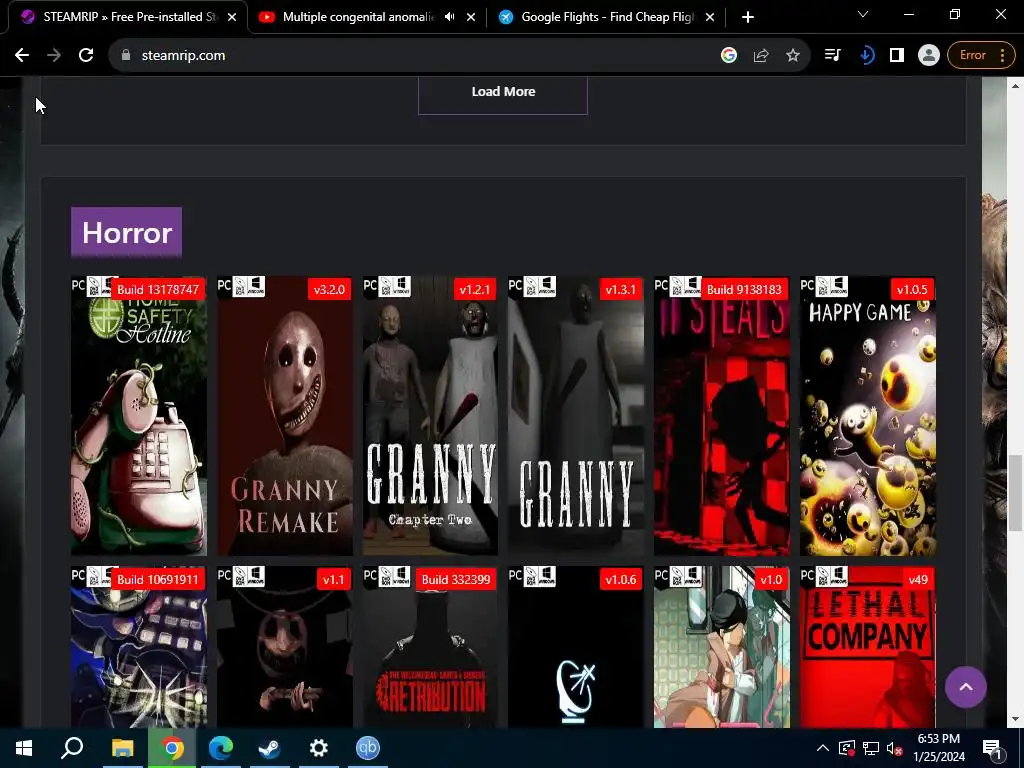
Task: Open the Build 10691911 game card
Action: pos(139,647)
